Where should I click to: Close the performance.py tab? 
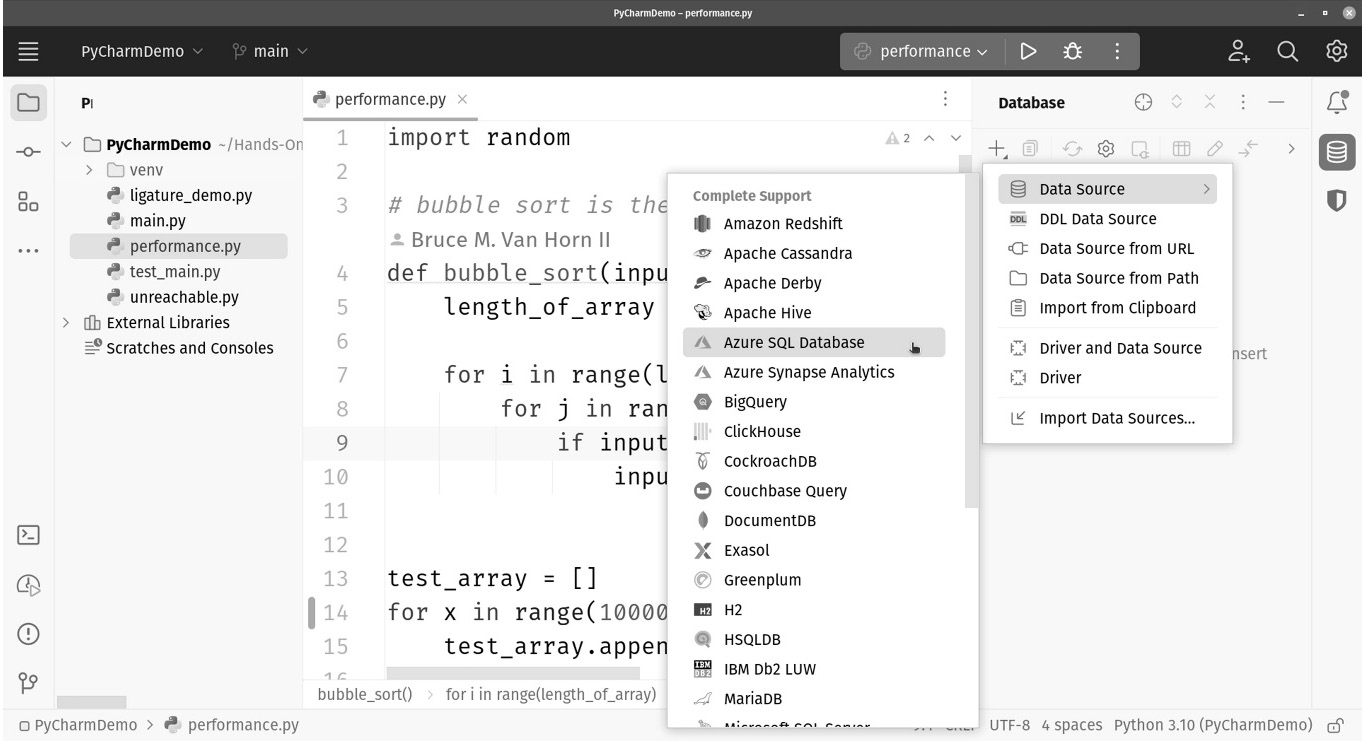(x=462, y=99)
